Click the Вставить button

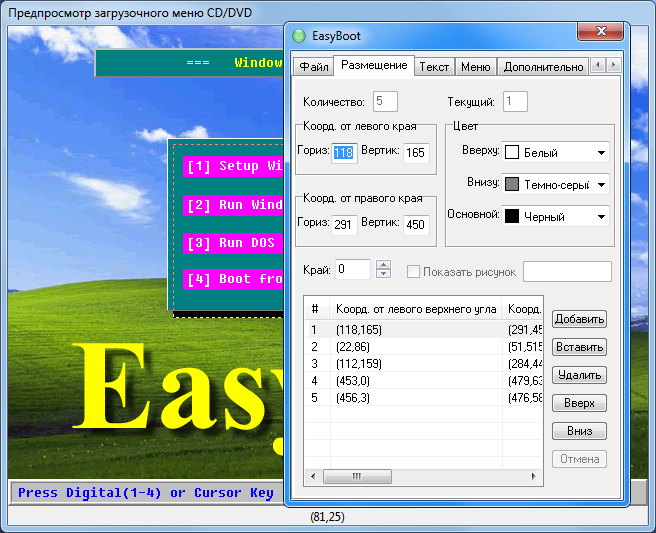(579, 347)
